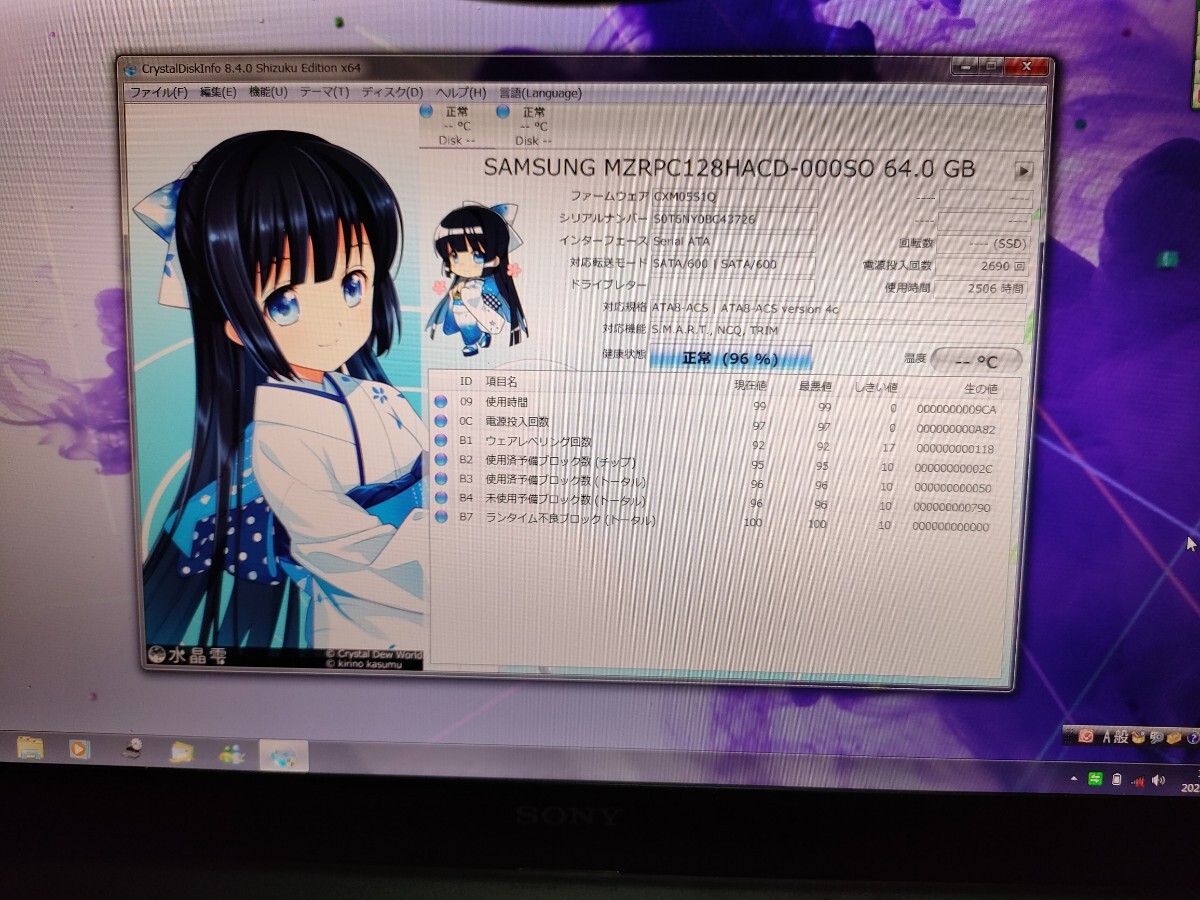This screenshot has height=900, width=1200.
Task: Click raw value 000000000790
Action: pos(952,508)
